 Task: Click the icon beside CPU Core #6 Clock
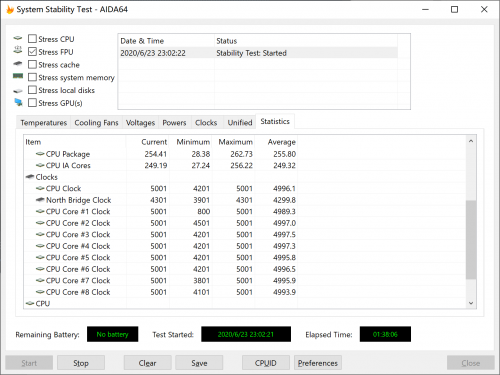[x=40, y=269]
